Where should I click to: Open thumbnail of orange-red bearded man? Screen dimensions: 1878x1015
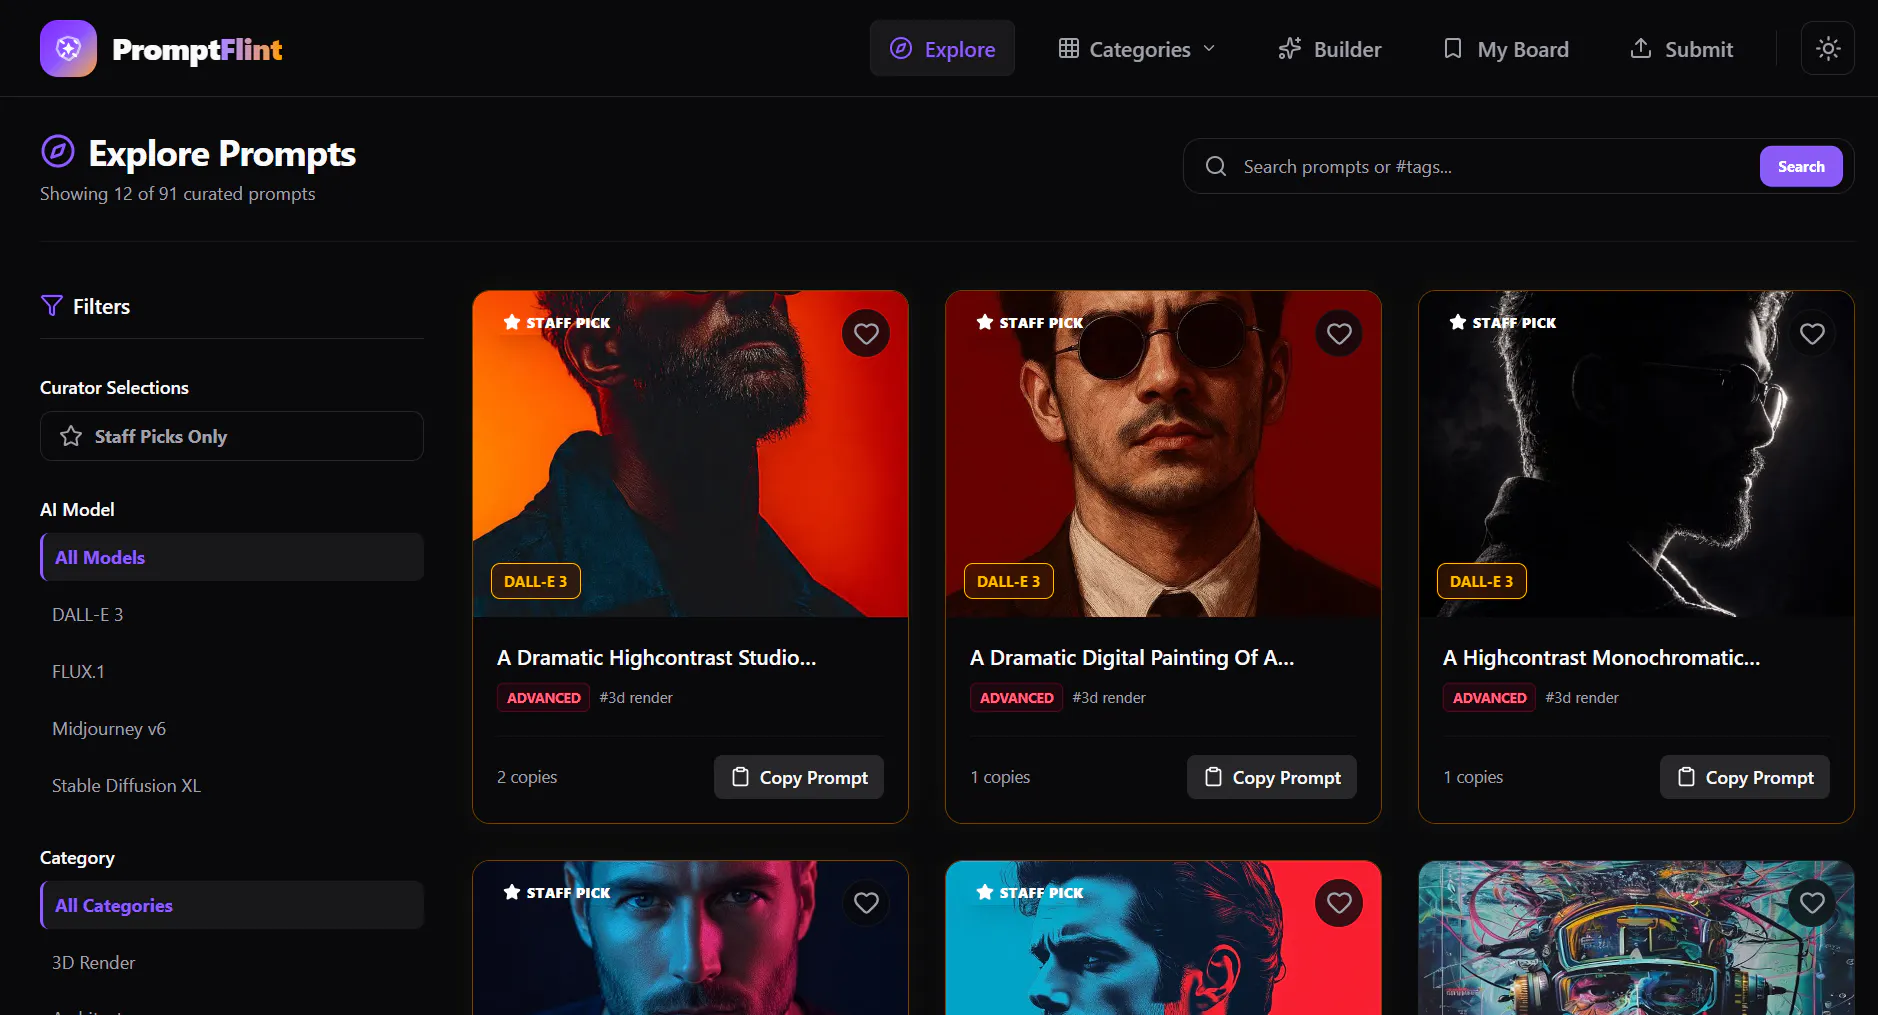pyautogui.click(x=690, y=454)
